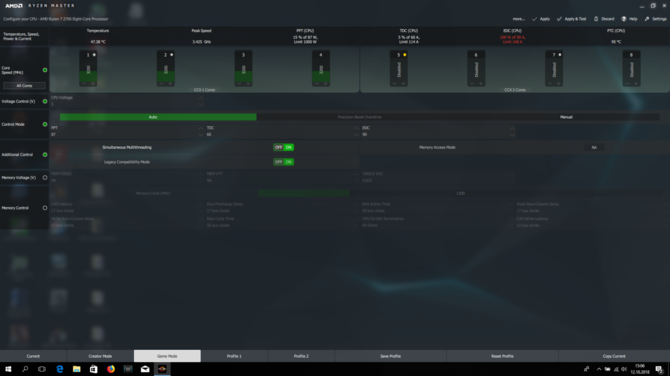Click the Discard trash icon
This screenshot has height=376, width=670.
click(596, 19)
